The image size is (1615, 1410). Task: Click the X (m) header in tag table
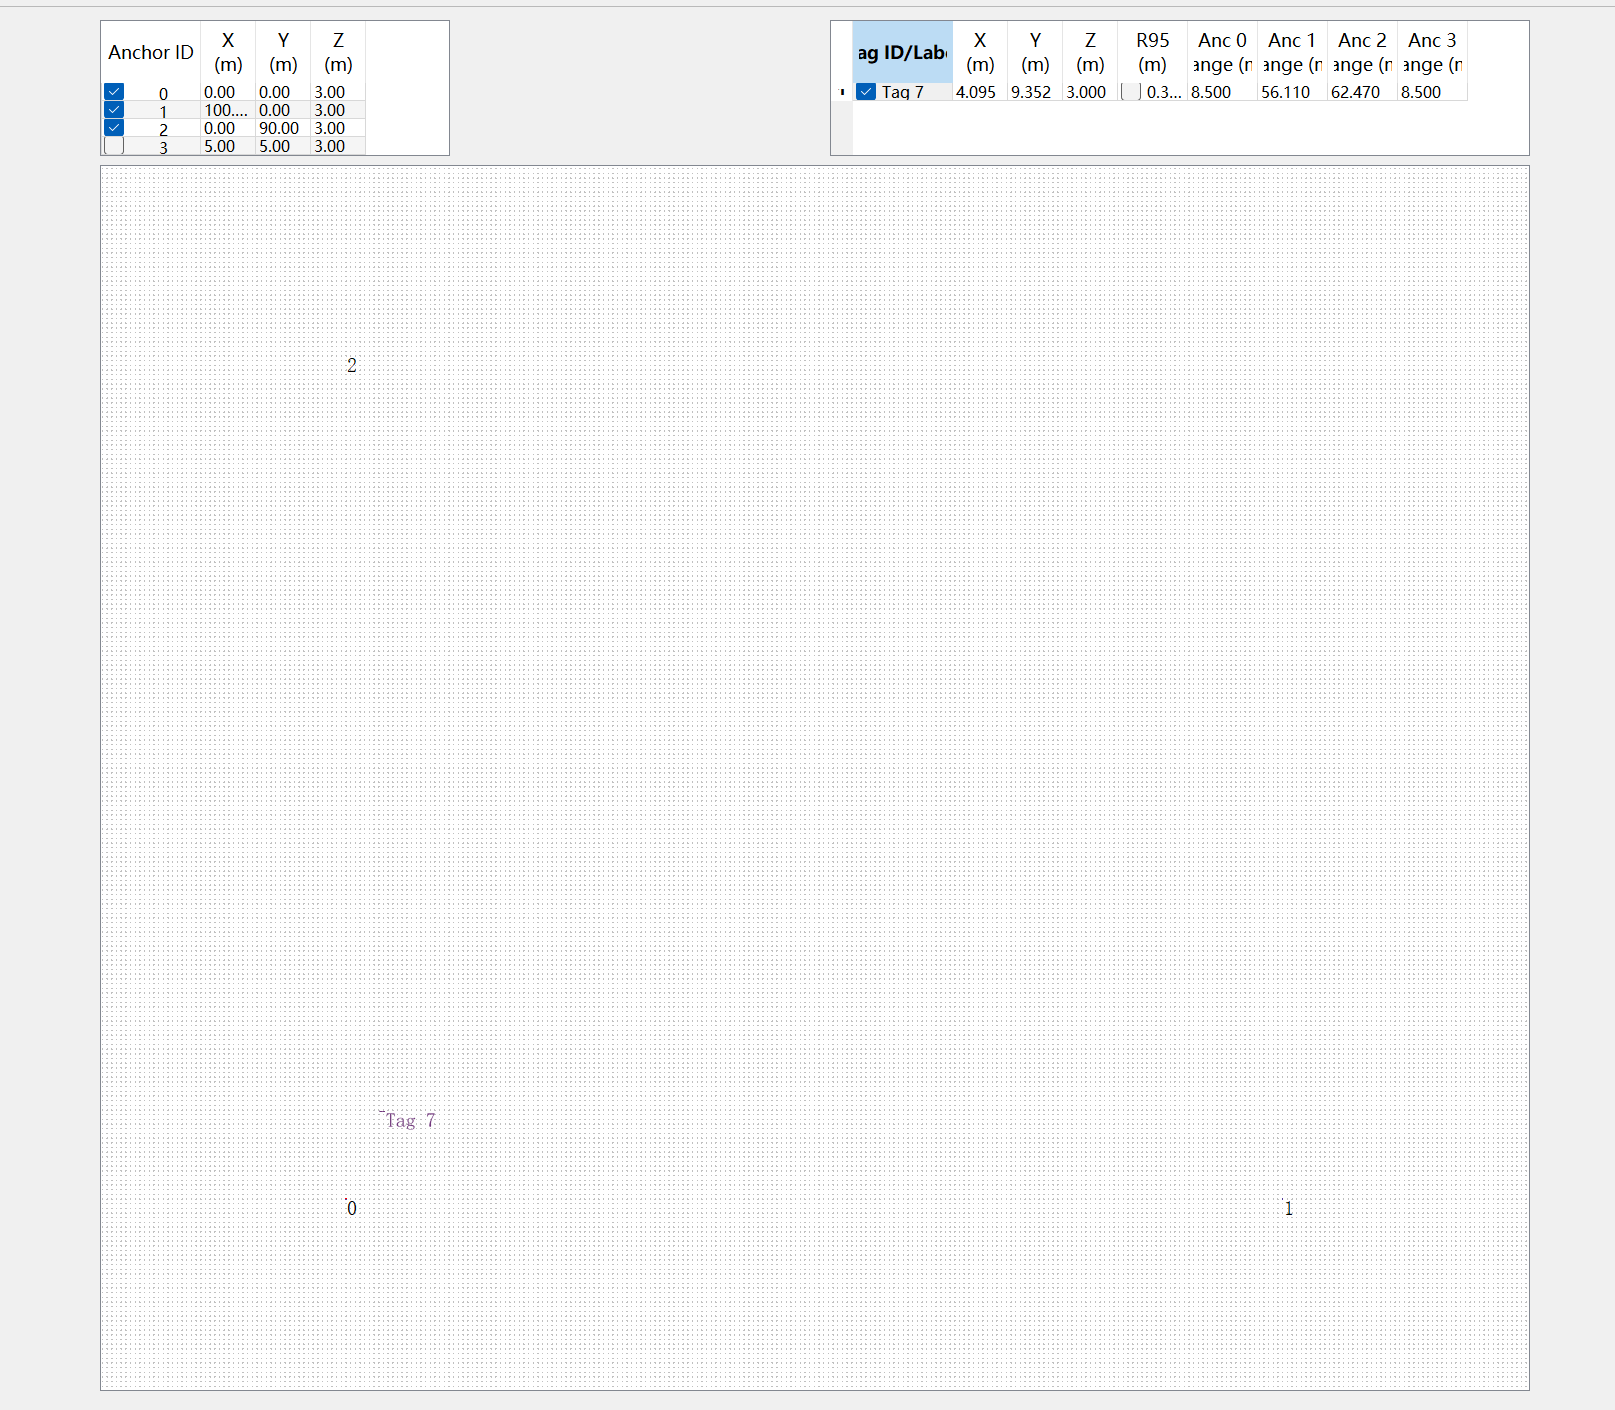point(980,52)
